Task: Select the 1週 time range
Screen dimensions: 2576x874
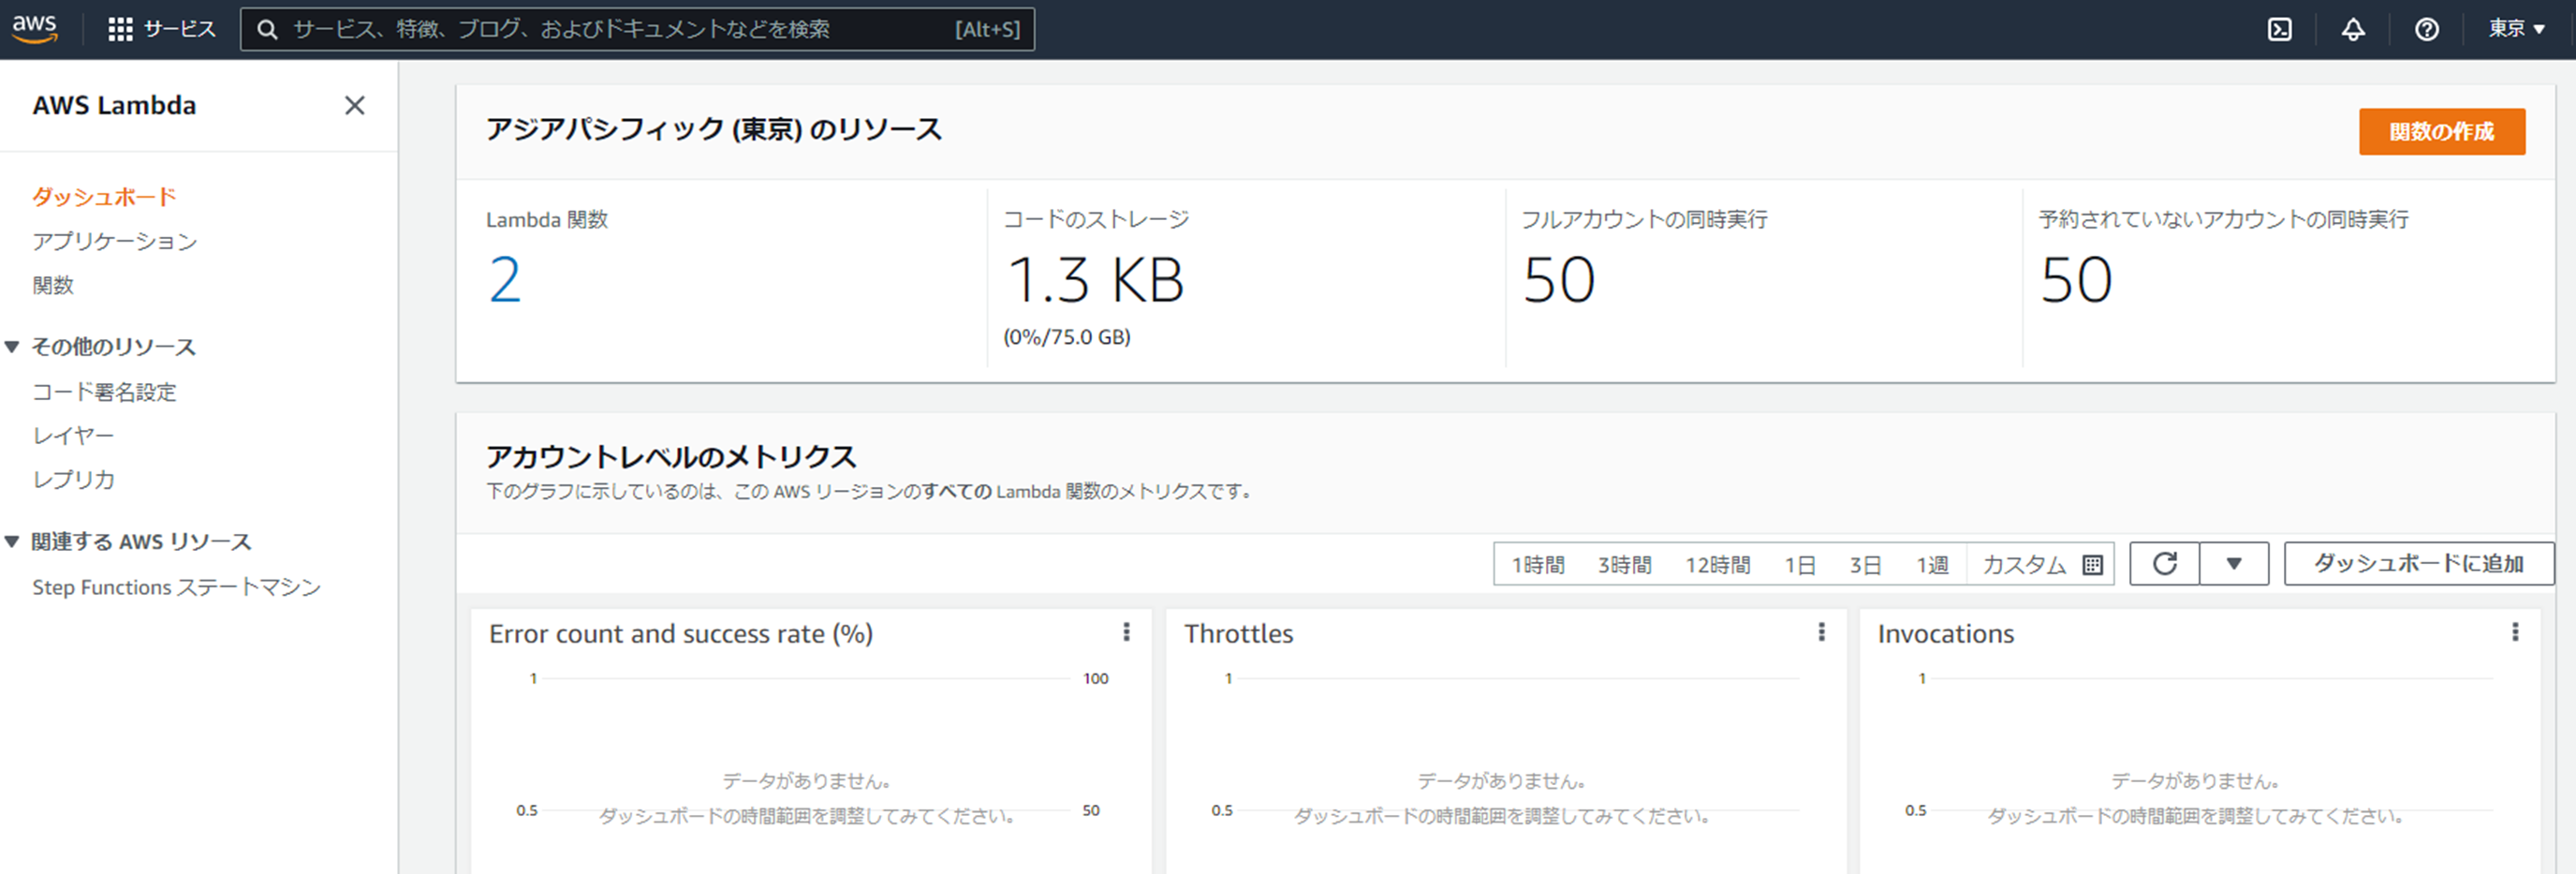Action: tap(1931, 565)
